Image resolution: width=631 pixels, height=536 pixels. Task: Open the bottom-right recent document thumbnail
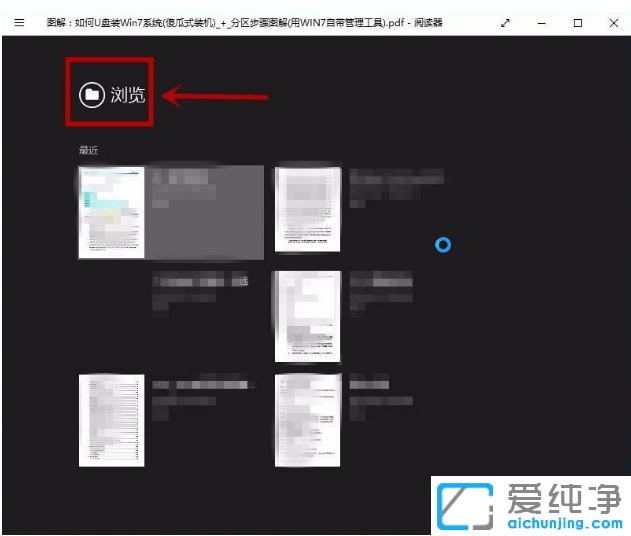[307, 421]
